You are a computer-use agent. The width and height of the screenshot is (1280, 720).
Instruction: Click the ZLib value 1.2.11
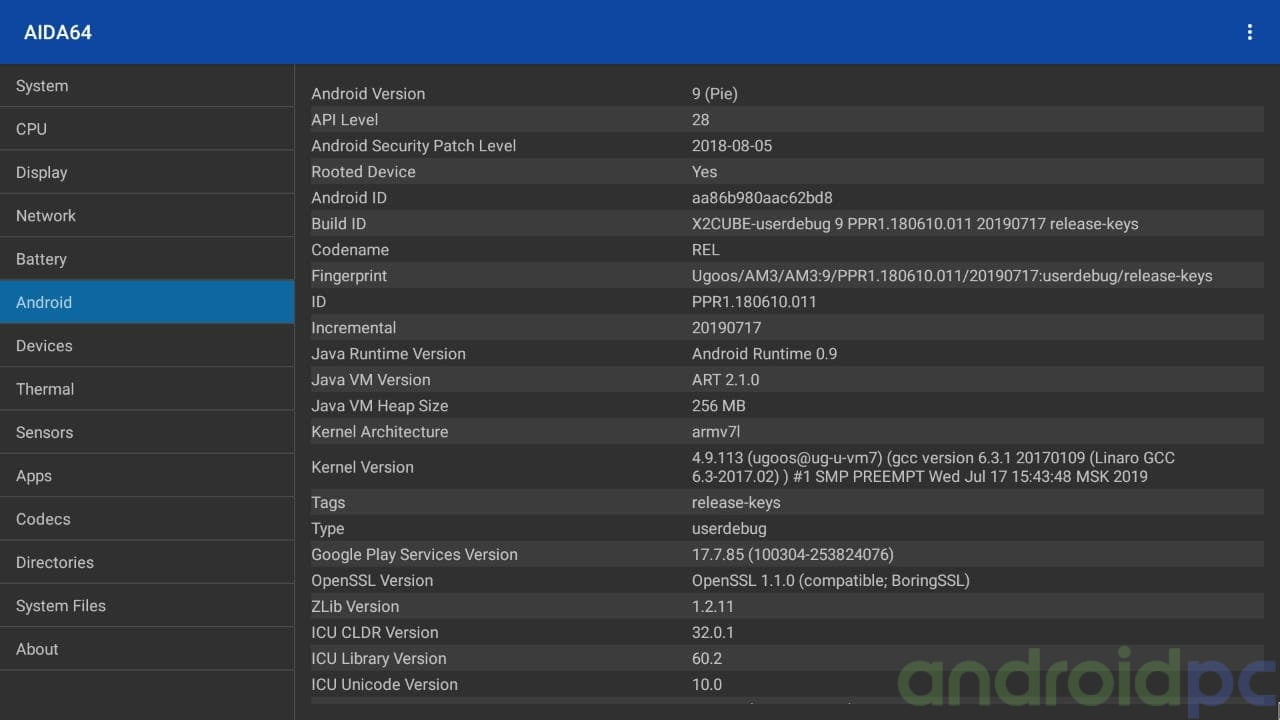coord(713,607)
